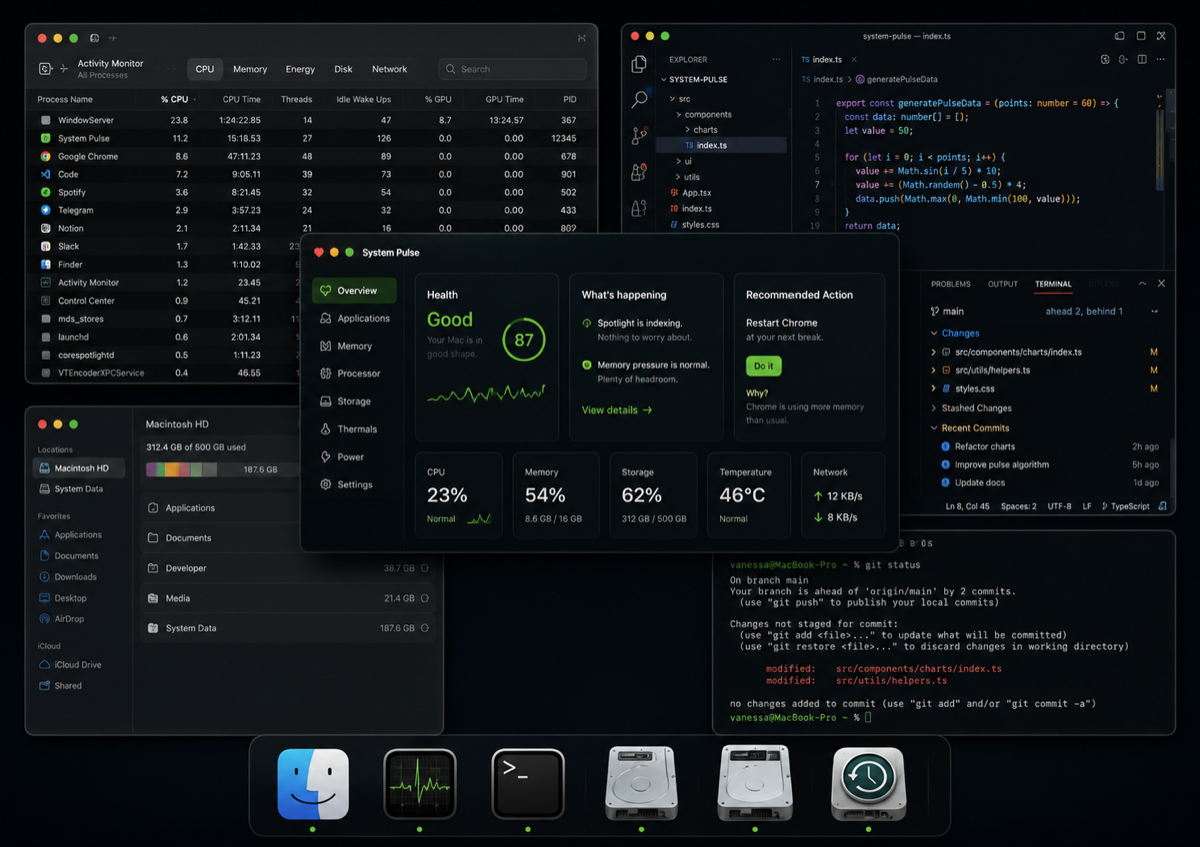Click the Thermals icon in System Pulse sidebar
The width and height of the screenshot is (1200, 847).
[326, 429]
